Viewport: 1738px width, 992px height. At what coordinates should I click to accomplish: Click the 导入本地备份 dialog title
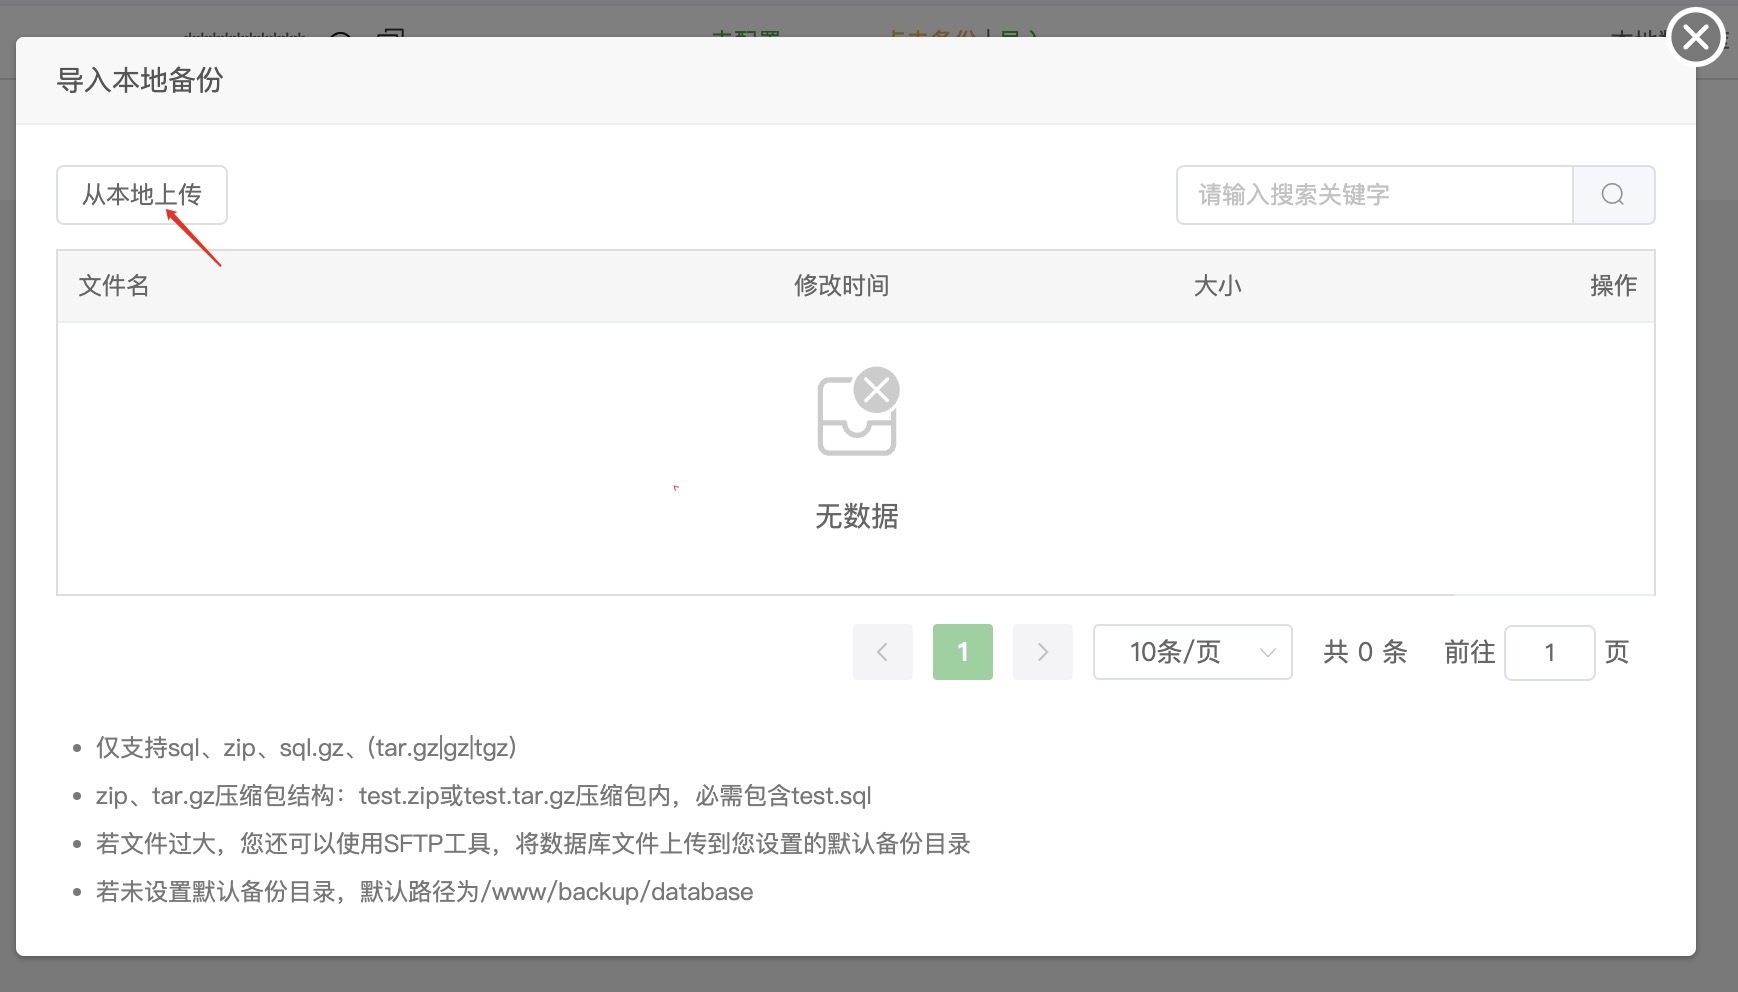pos(140,80)
